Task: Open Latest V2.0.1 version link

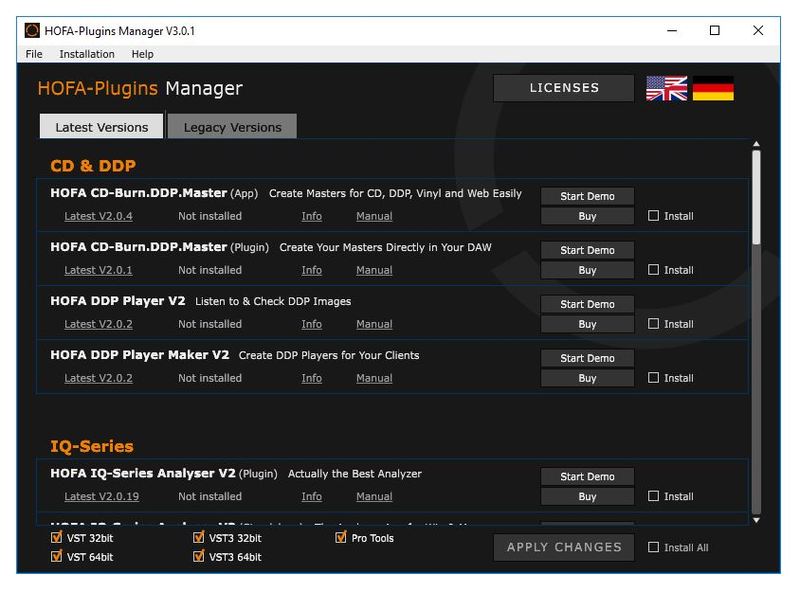Action: click(x=98, y=270)
